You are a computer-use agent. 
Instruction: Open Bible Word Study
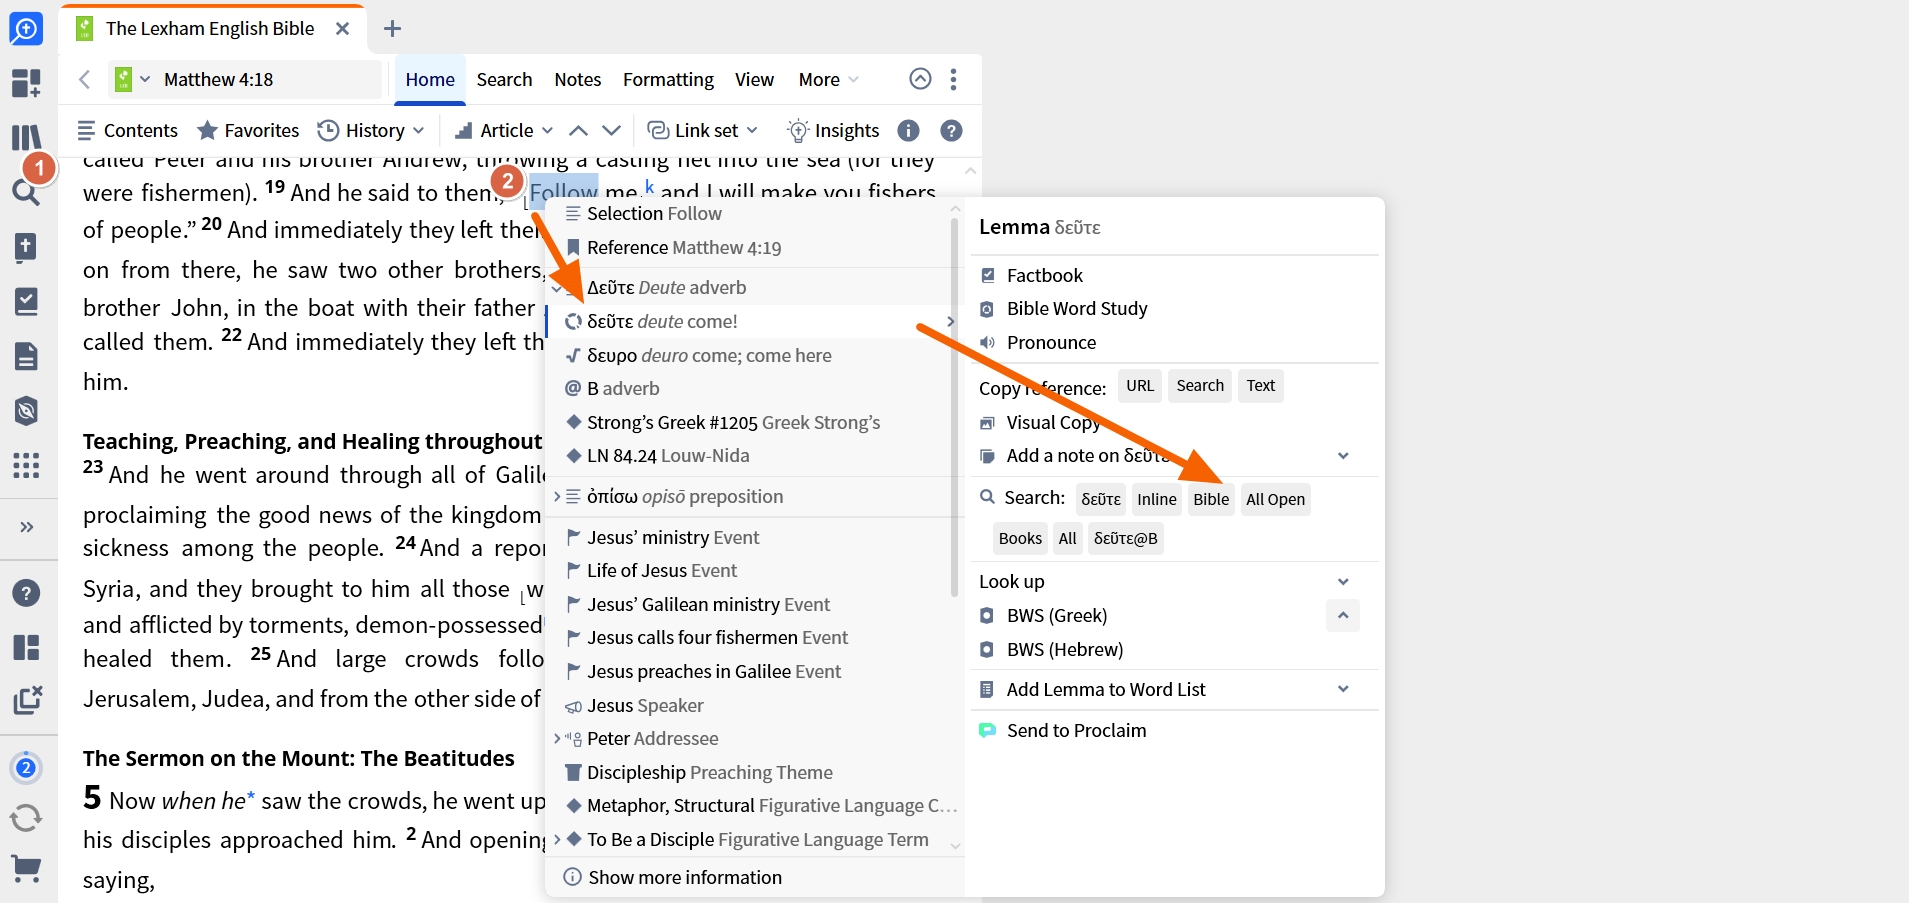pos(1063,308)
